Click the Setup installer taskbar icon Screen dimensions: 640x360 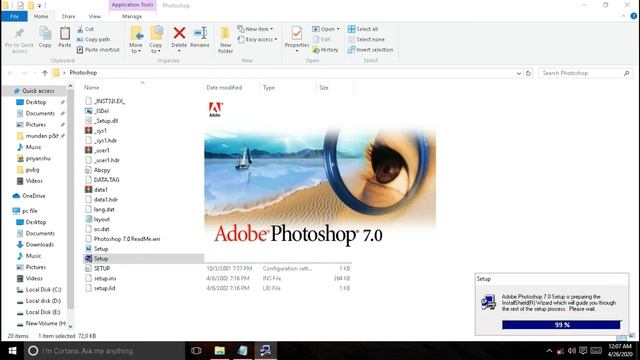coord(265,351)
